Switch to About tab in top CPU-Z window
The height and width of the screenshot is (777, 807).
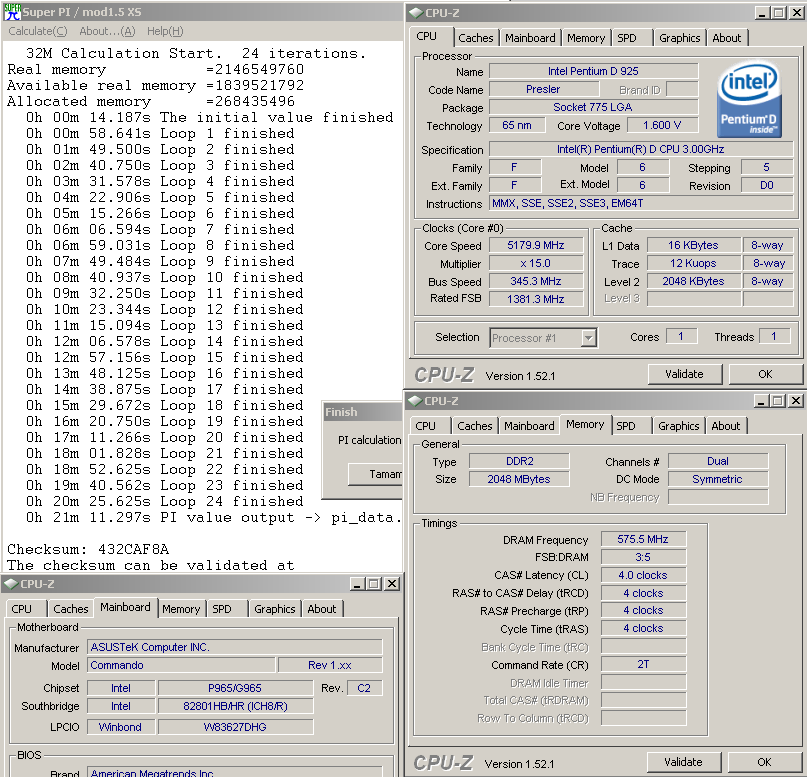727,38
